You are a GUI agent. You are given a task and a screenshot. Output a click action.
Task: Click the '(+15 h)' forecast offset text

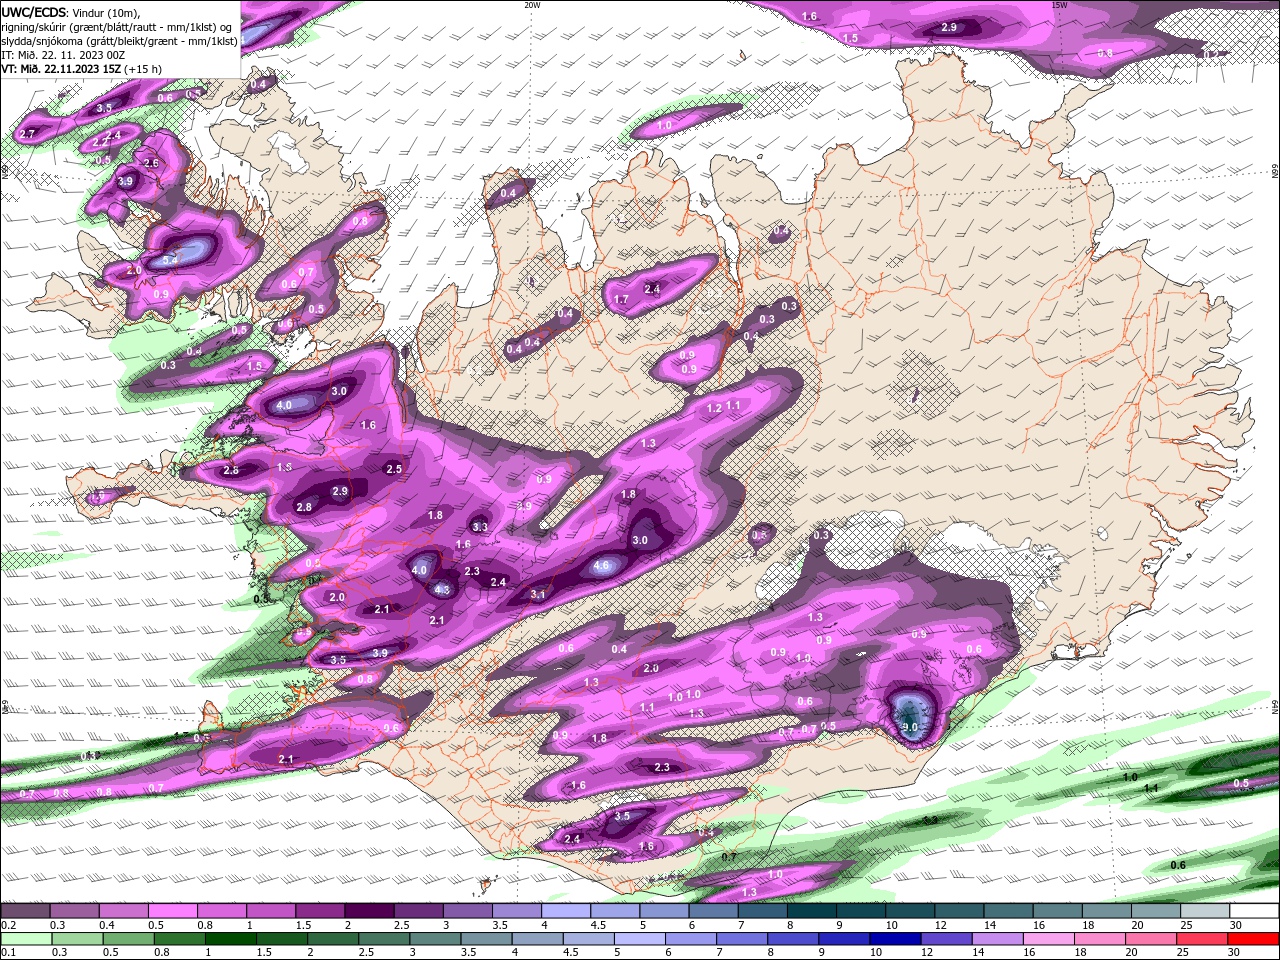coord(141,69)
